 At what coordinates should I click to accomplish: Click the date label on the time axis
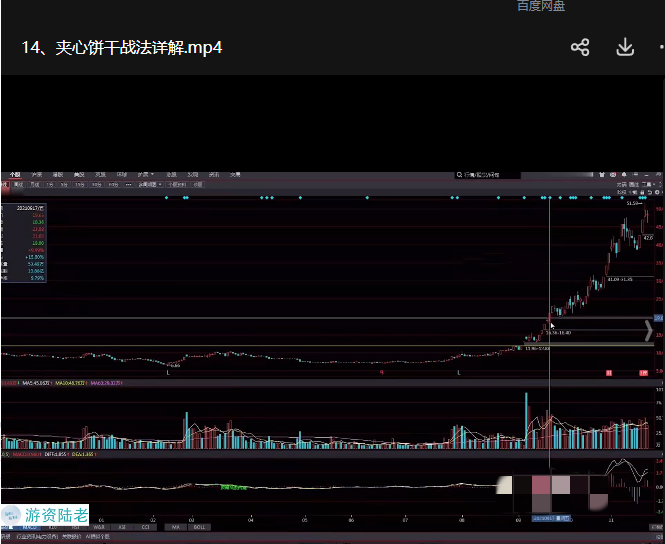(x=550, y=520)
